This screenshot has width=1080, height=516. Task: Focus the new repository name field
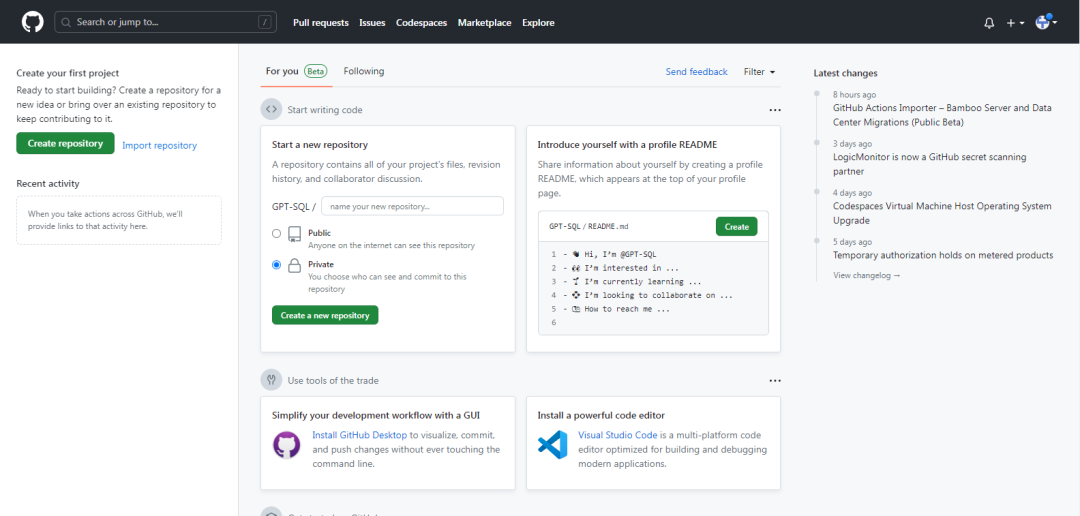click(x=412, y=206)
